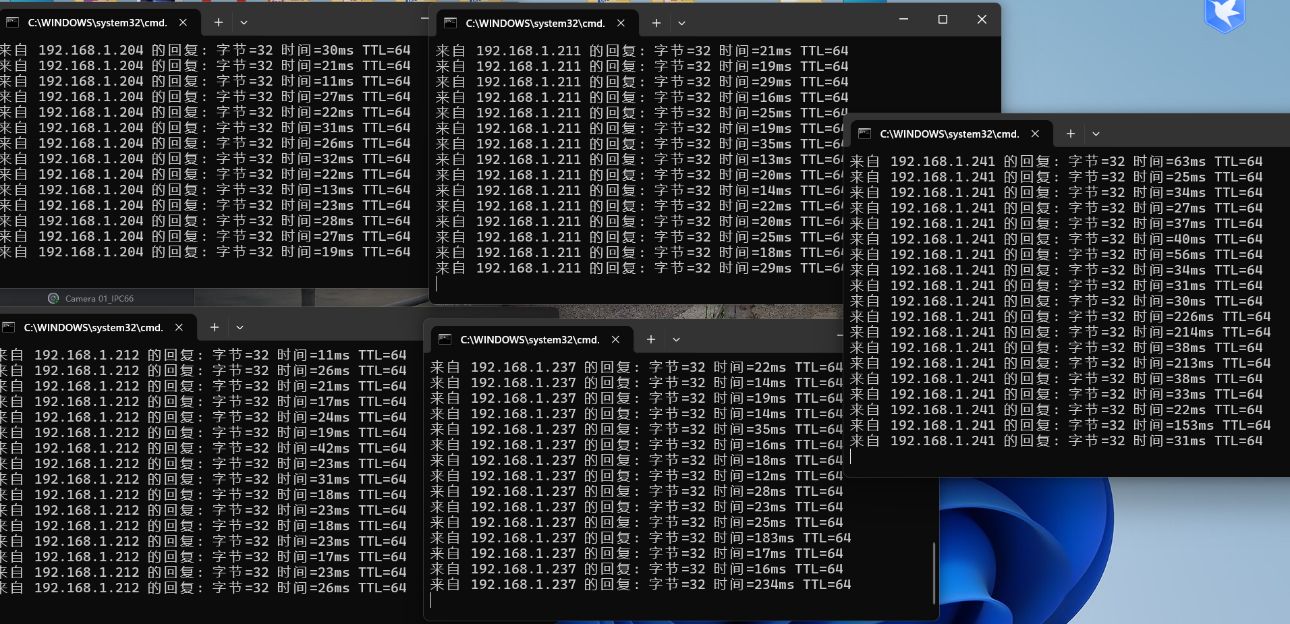This screenshot has height=624, width=1290.
Task: Select the cmd.exe tab pinging 192.168.1.212
Action: [96, 327]
